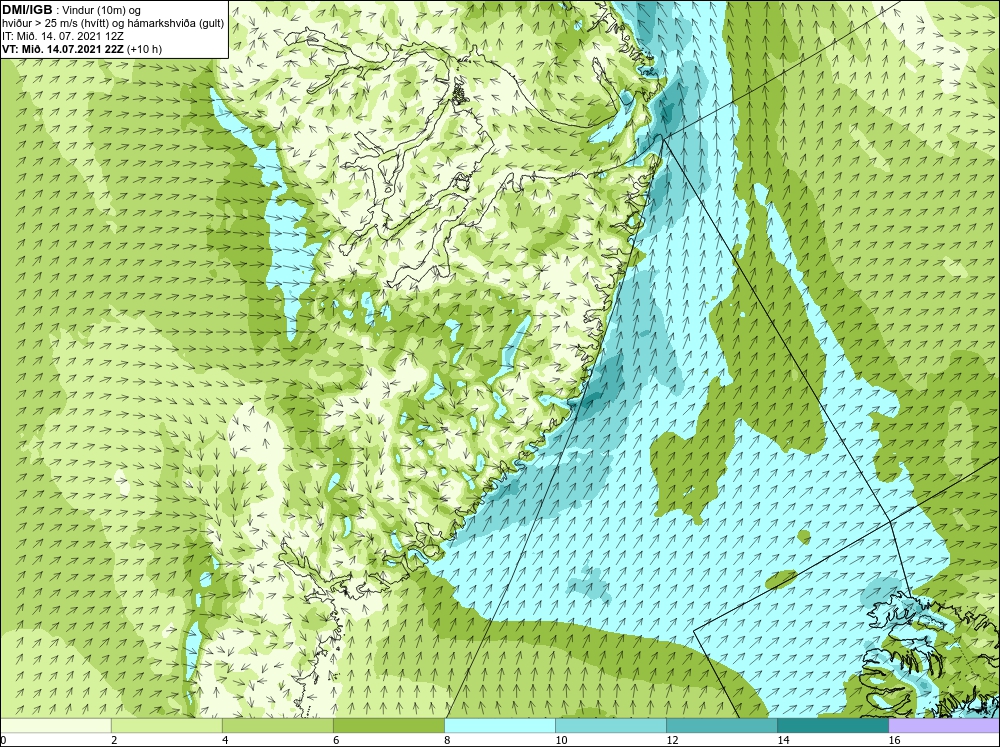This screenshot has height=747, width=1000.
Task: Click the 'VT: Mið. 14.07.2021 22Z' valid time line
Action: pyautogui.click(x=64, y=49)
